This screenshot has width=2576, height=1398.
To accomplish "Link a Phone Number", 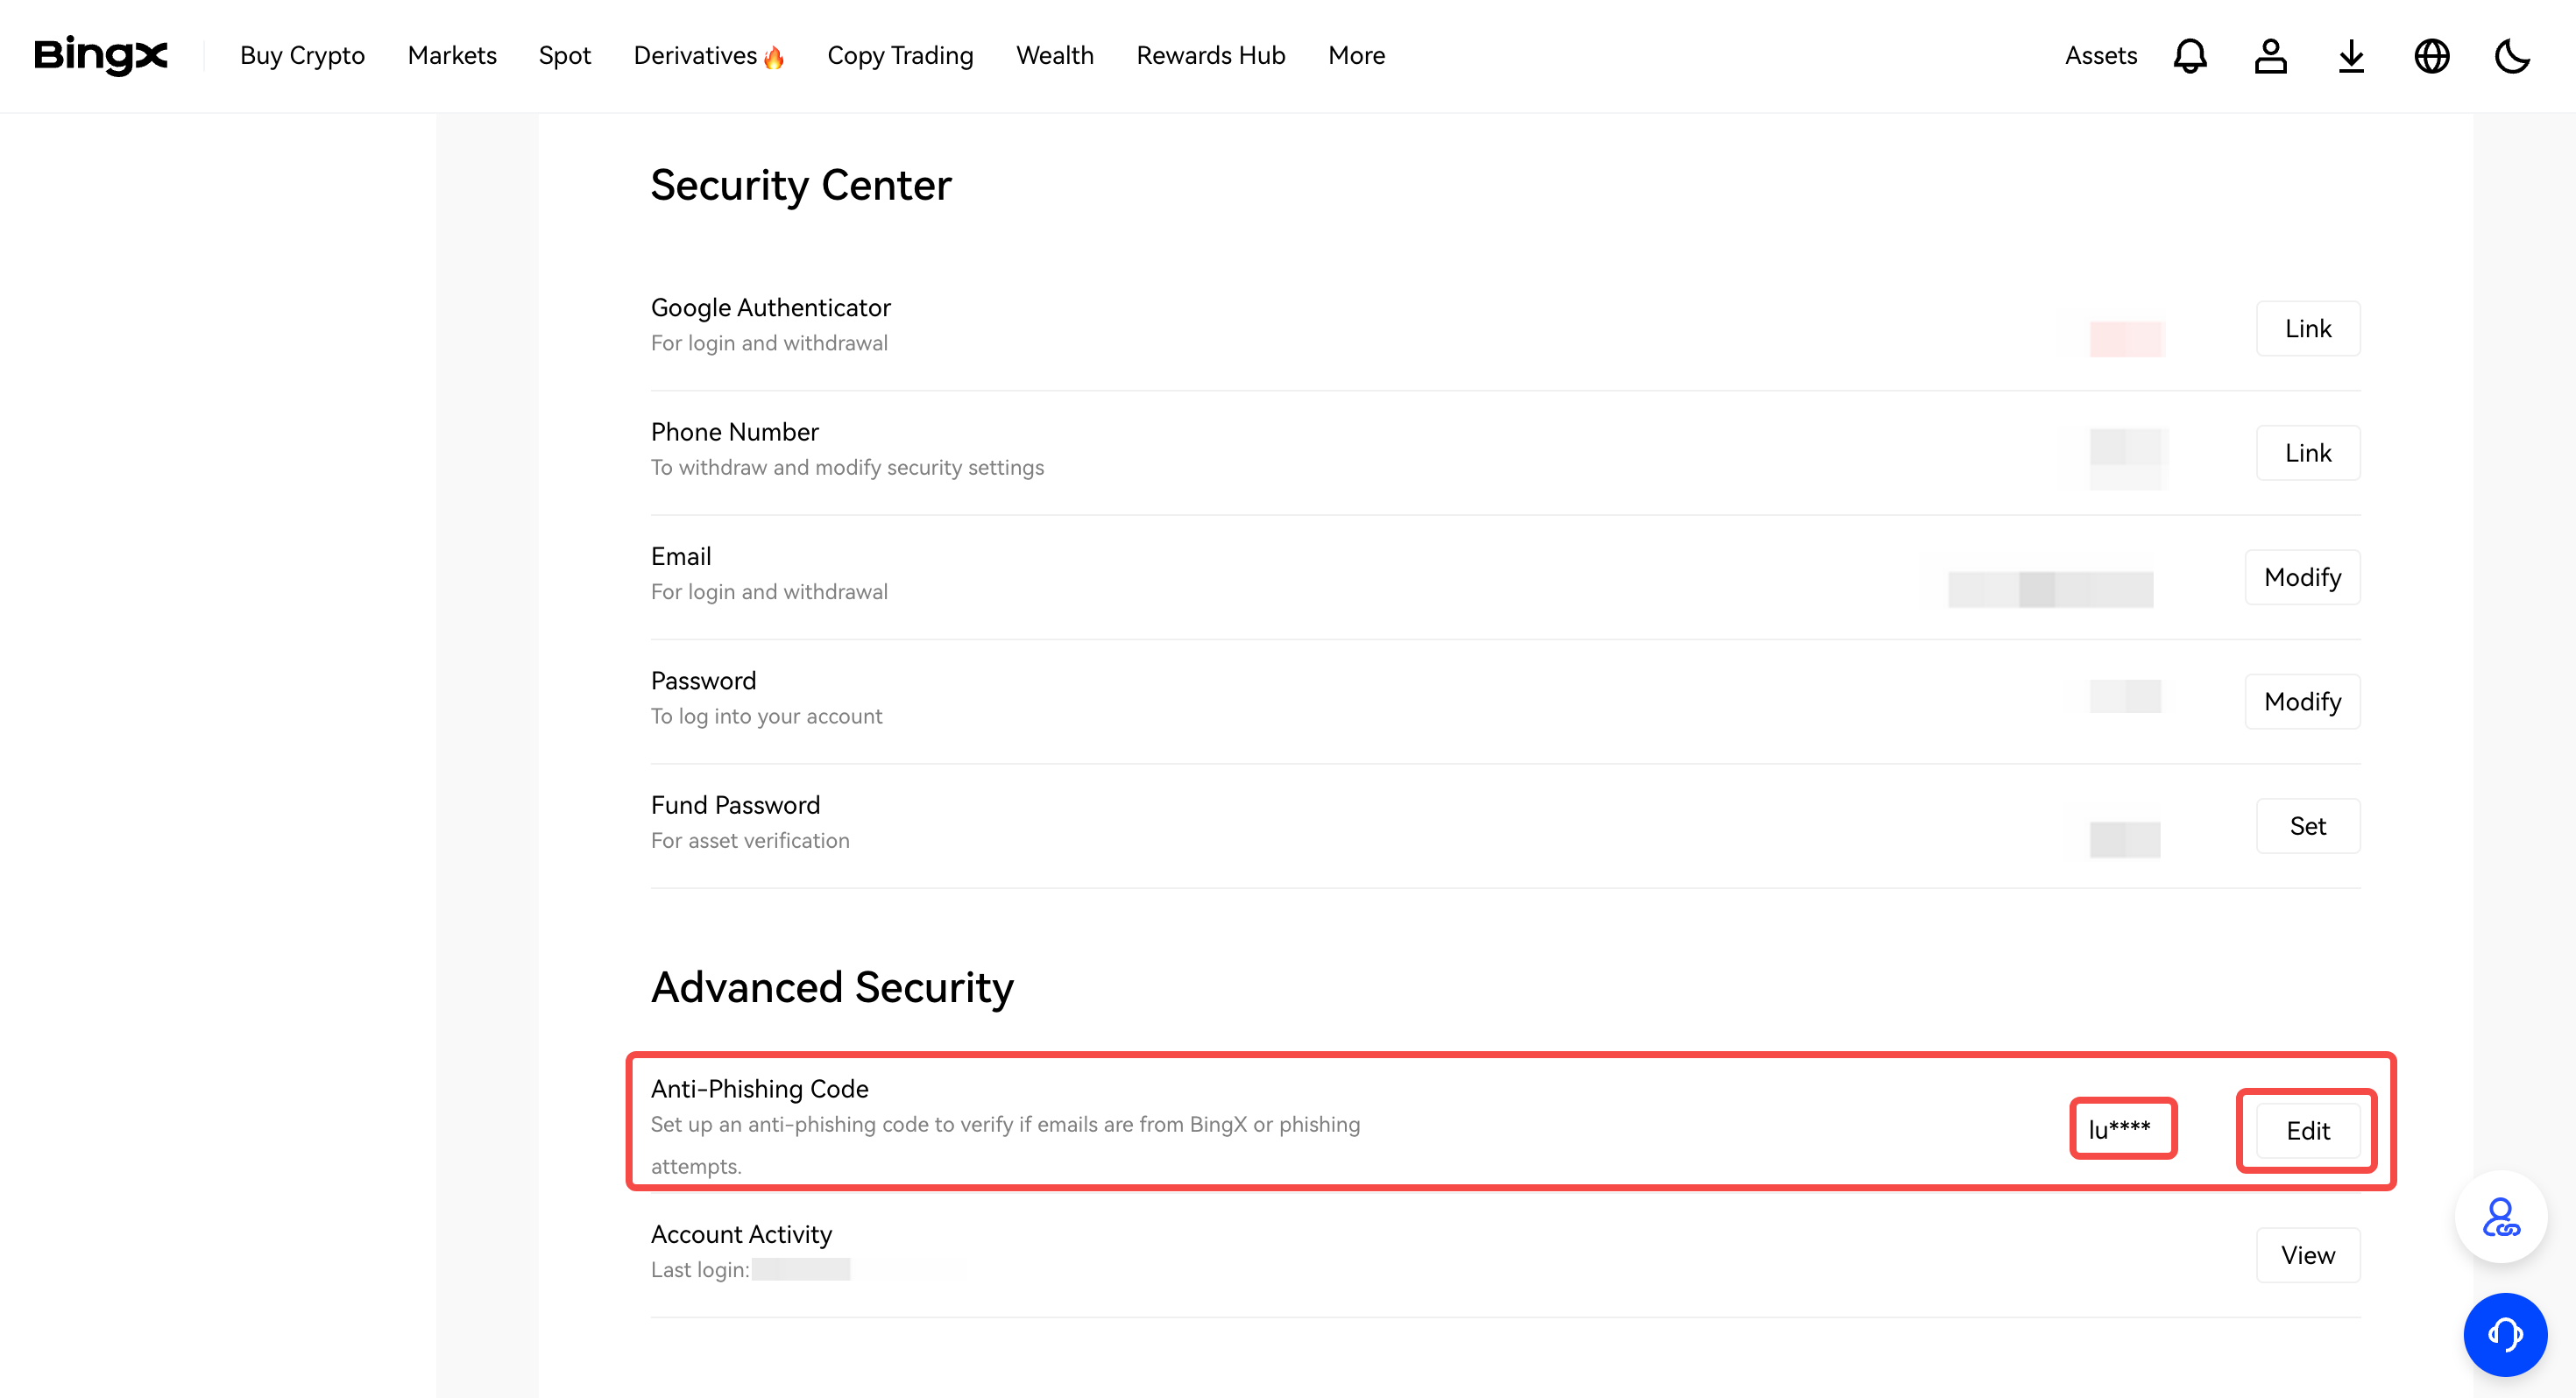I will pyautogui.click(x=2307, y=453).
